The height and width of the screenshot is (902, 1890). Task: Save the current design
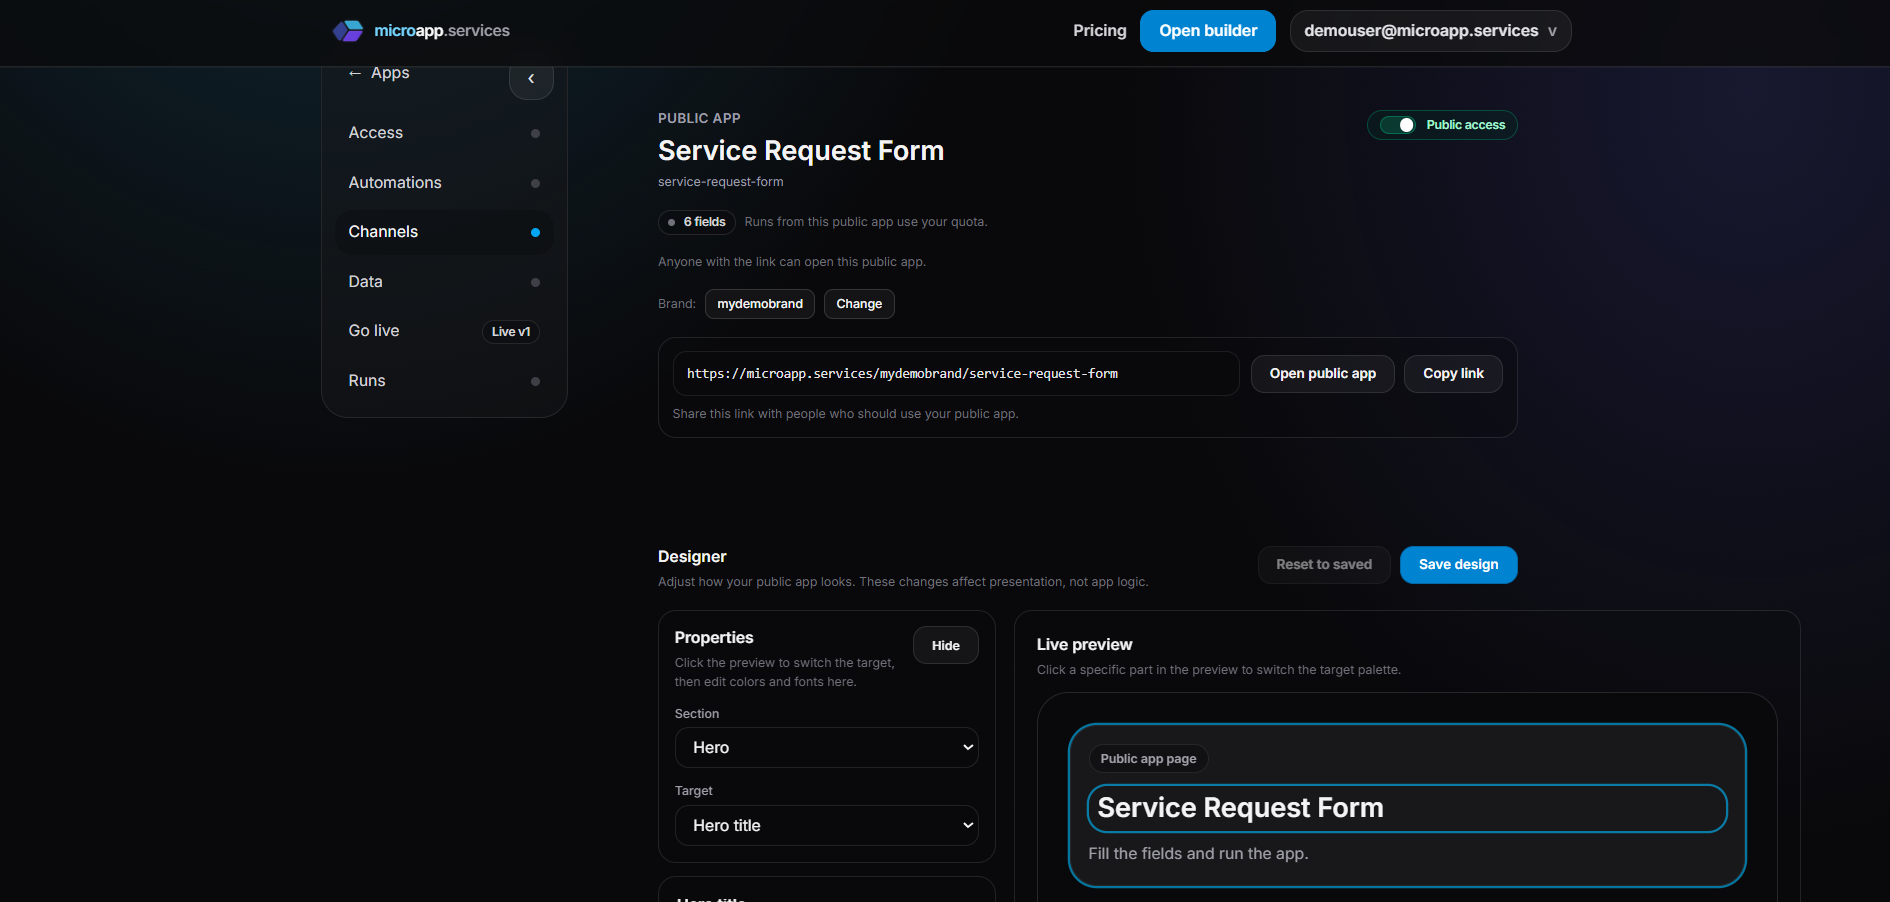(1457, 564)
